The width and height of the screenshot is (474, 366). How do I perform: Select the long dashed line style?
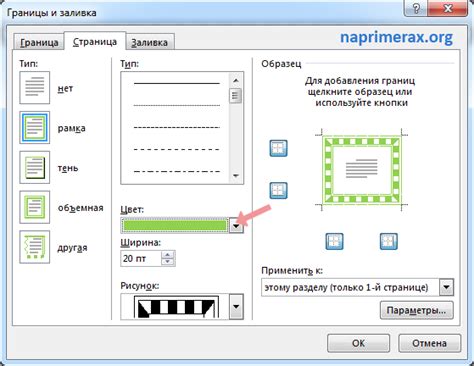point(177,149)
